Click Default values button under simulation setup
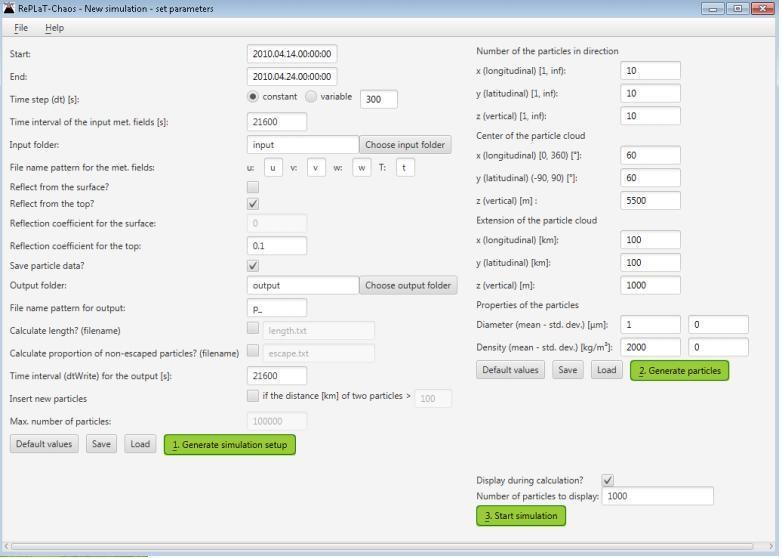Image resolution: width=782 pixels, height=558 pixels. coord(44,444)
